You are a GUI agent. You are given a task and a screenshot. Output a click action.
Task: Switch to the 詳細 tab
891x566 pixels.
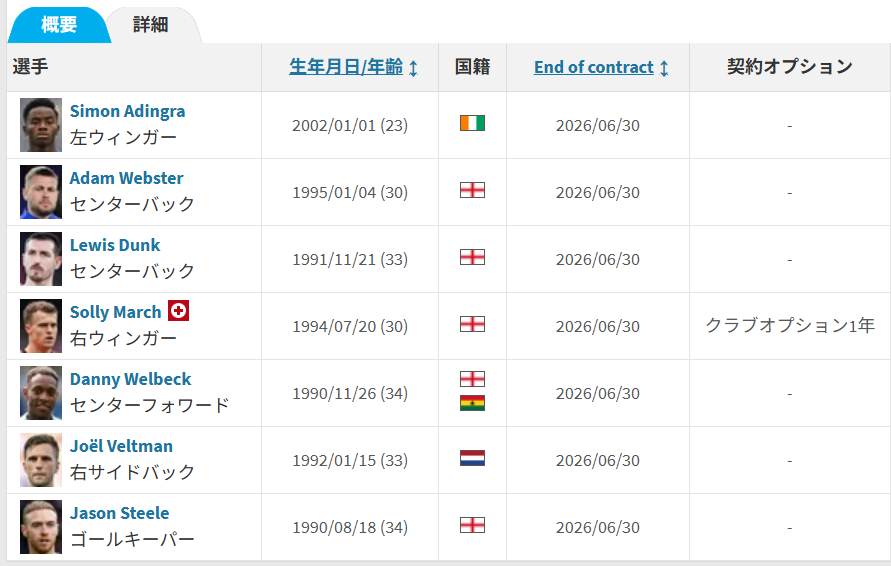click(x=151, y=25)
